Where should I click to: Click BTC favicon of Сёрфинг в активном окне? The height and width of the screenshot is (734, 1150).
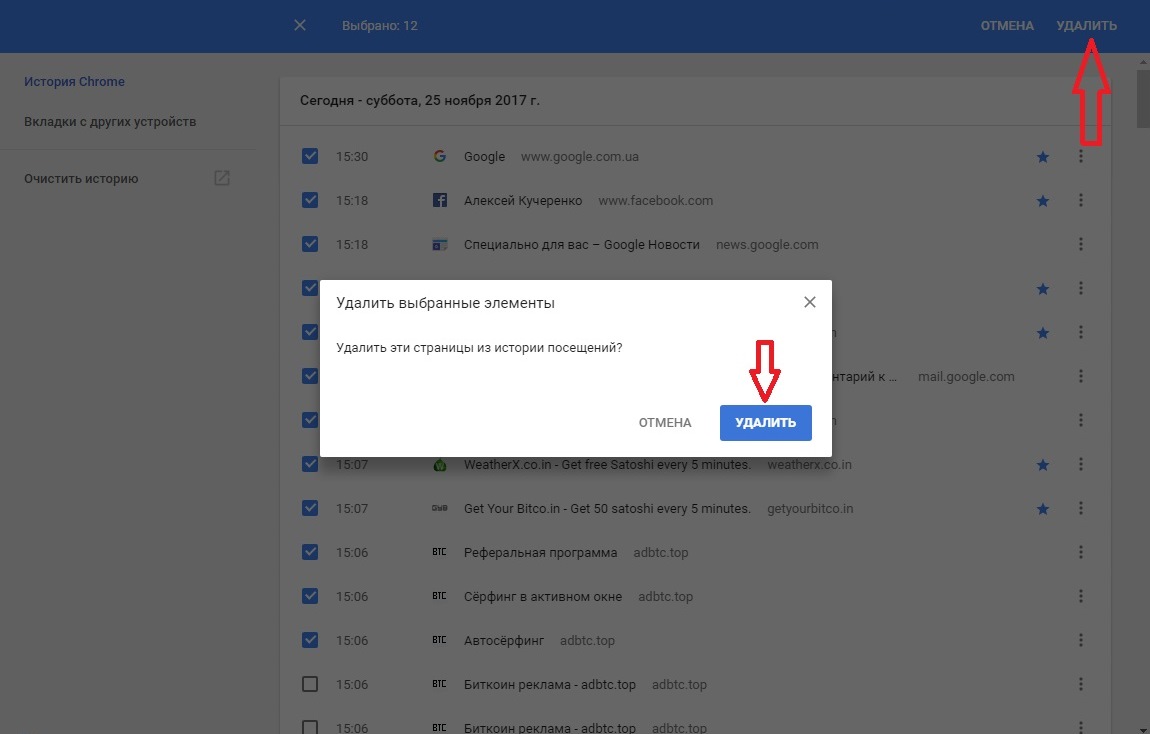[439, 596]
